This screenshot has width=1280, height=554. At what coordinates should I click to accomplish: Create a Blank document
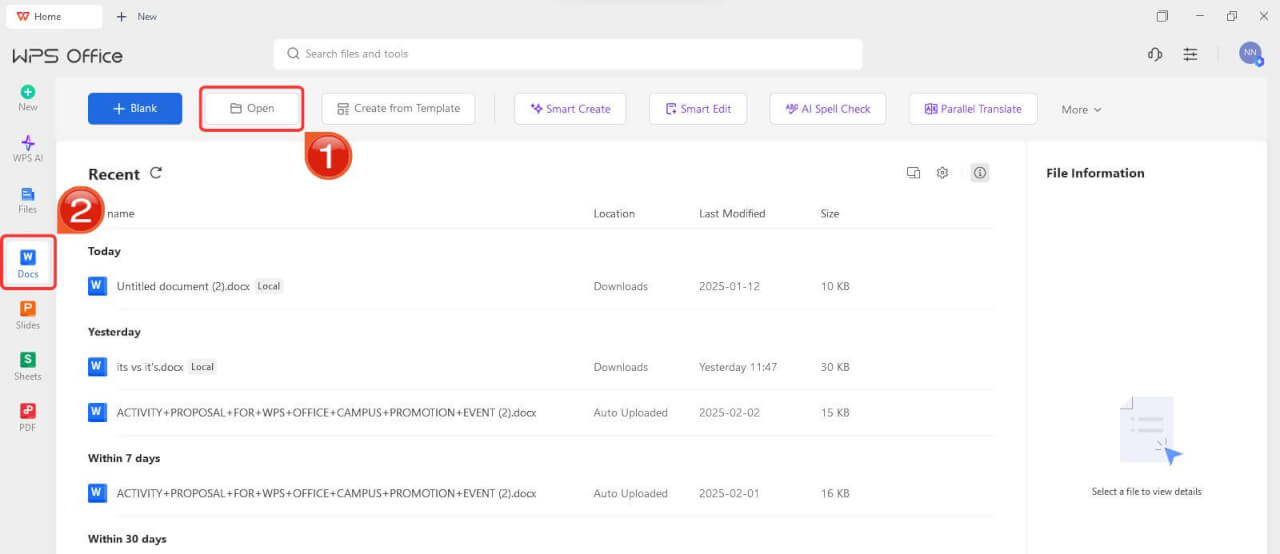click(x=135, y=109)
